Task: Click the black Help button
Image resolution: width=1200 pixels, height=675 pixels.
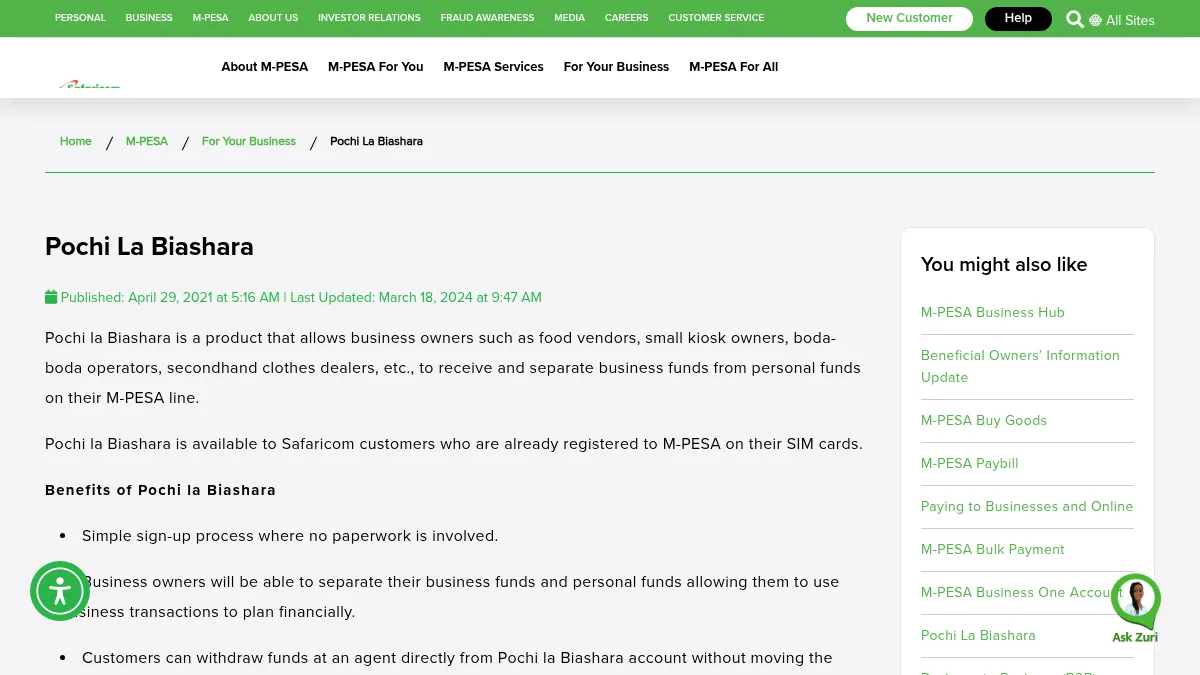Action: (x=1018, y=19)
